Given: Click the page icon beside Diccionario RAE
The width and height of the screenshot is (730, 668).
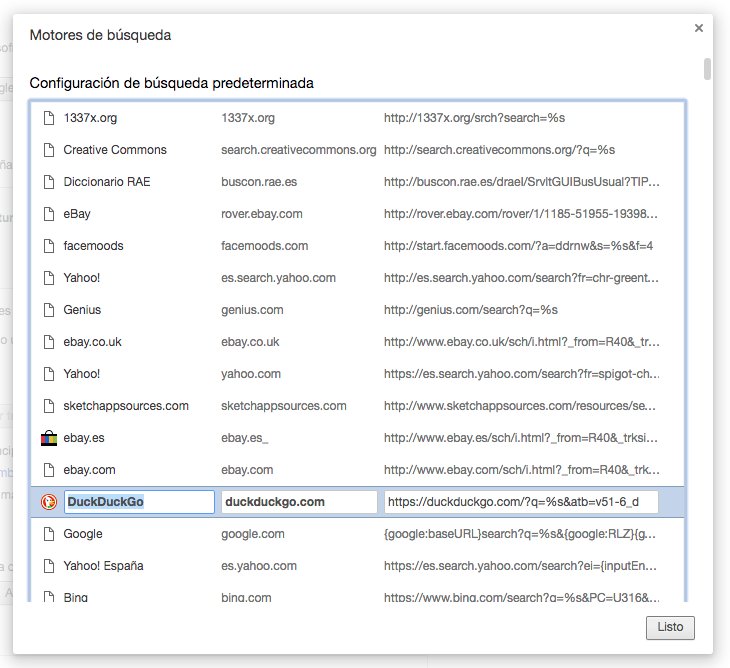Looking at the screenshot, I should (49, 182).
